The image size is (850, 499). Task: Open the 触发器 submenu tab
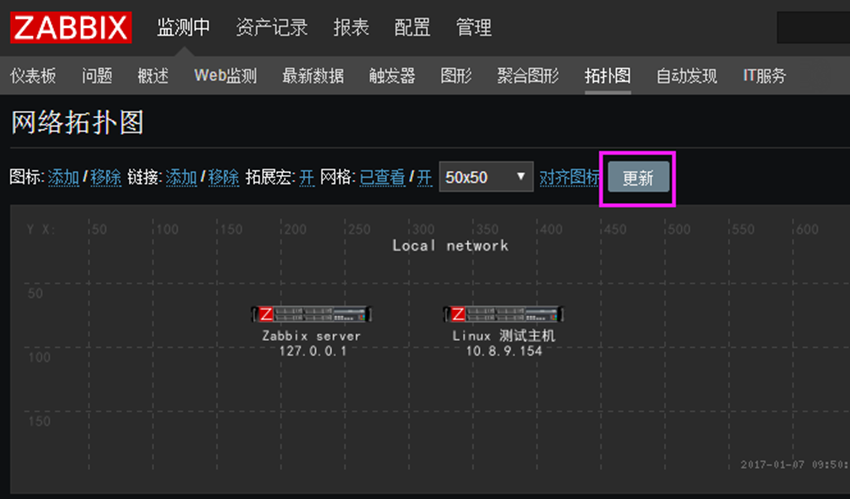392,75
